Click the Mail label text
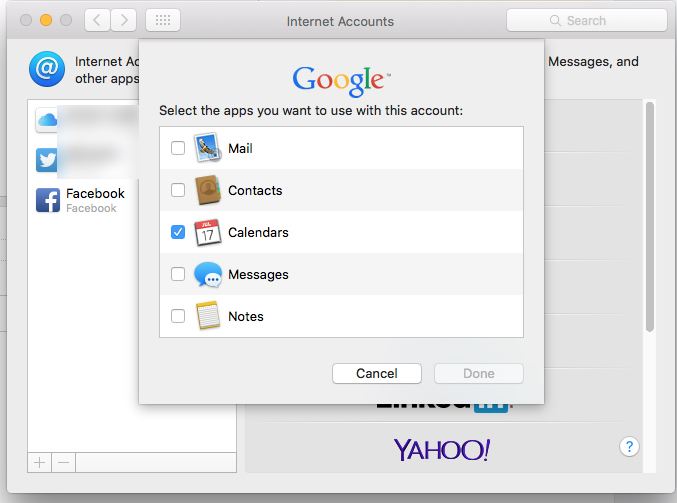677x503 pixels. [x=240, y=149]
